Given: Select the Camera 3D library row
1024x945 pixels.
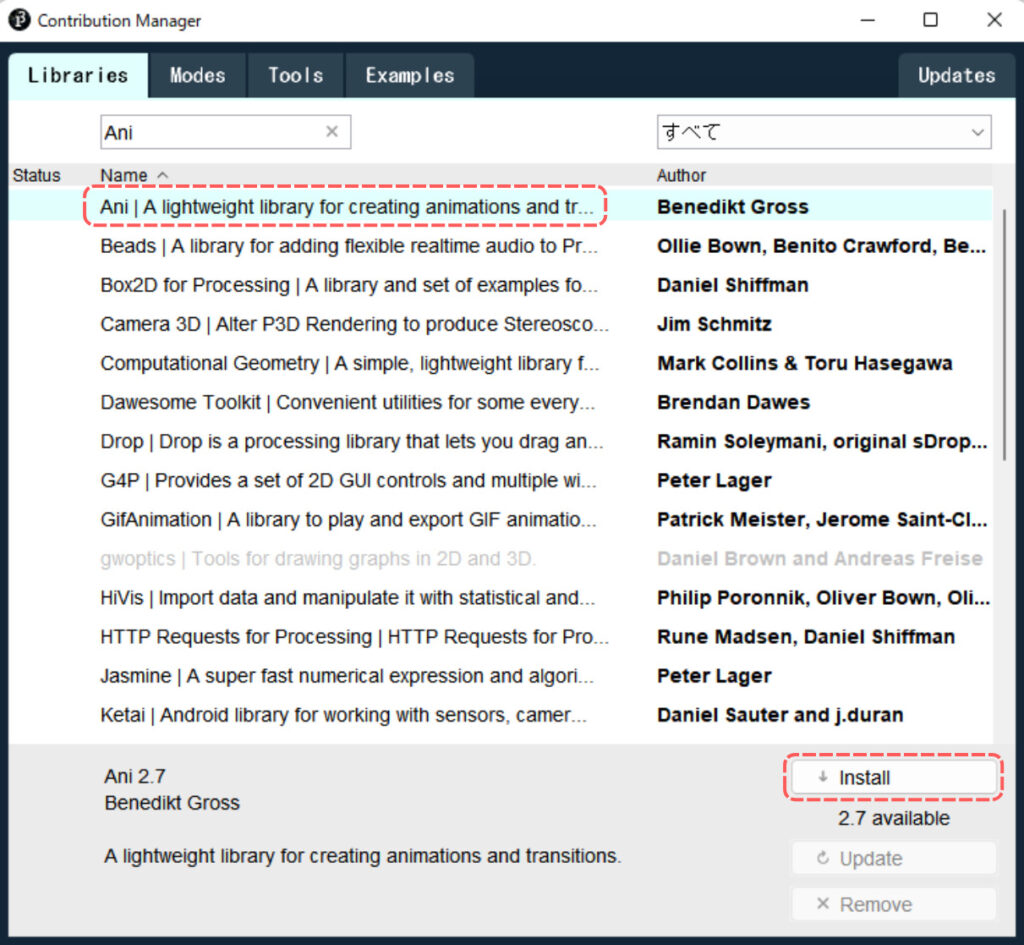Looking at the screenshot, I should 501,324.
